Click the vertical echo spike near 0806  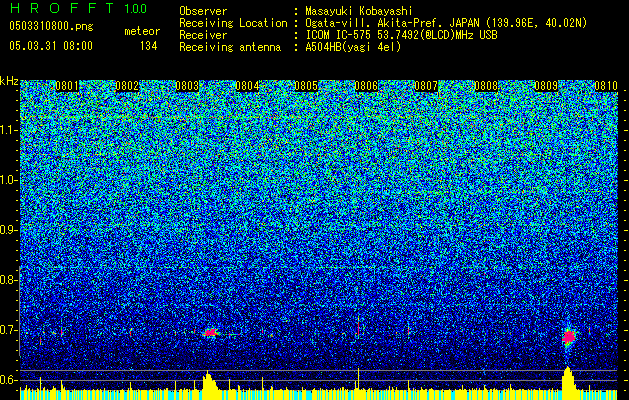point(358,327)
